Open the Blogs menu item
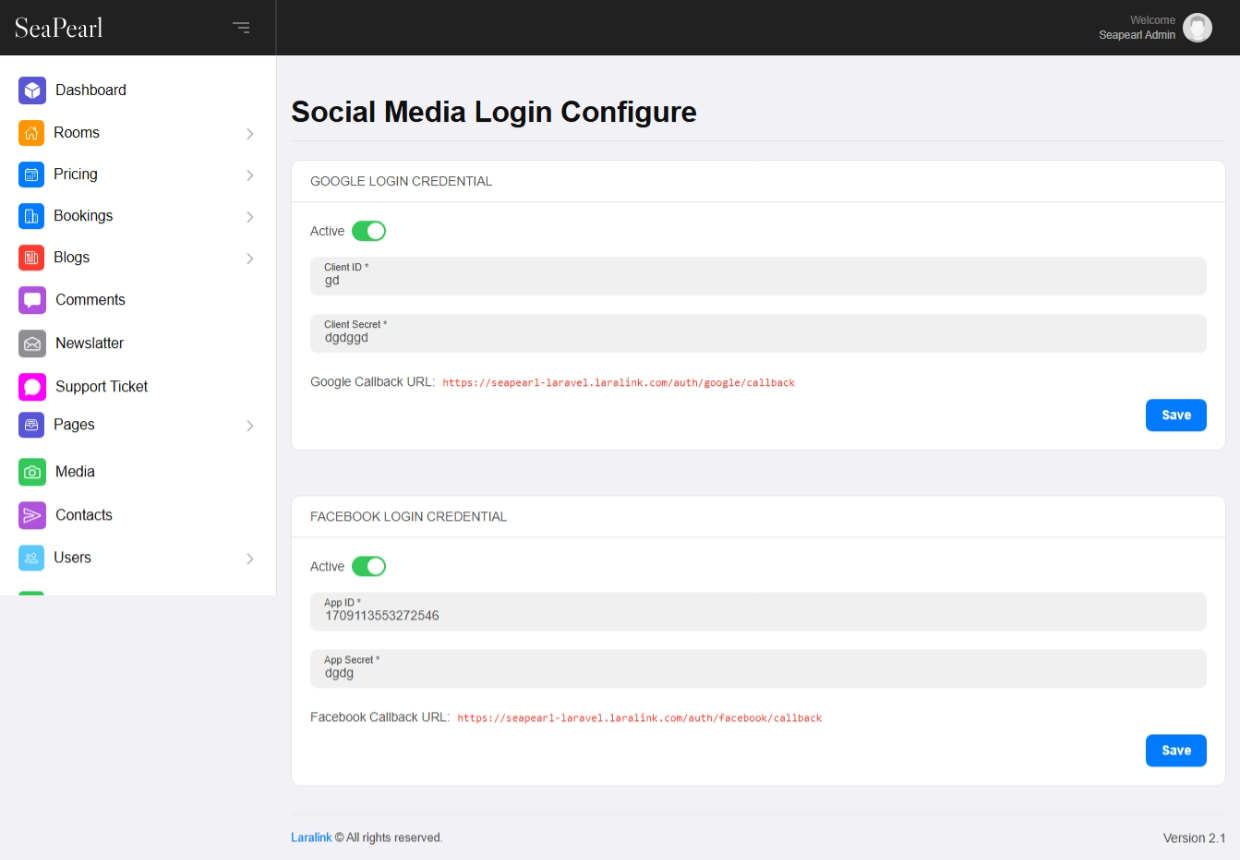 coord(72,257)
